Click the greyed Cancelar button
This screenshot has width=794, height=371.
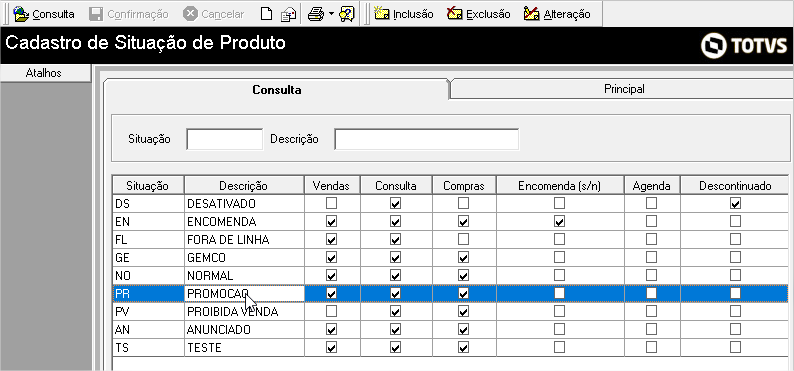213,14
